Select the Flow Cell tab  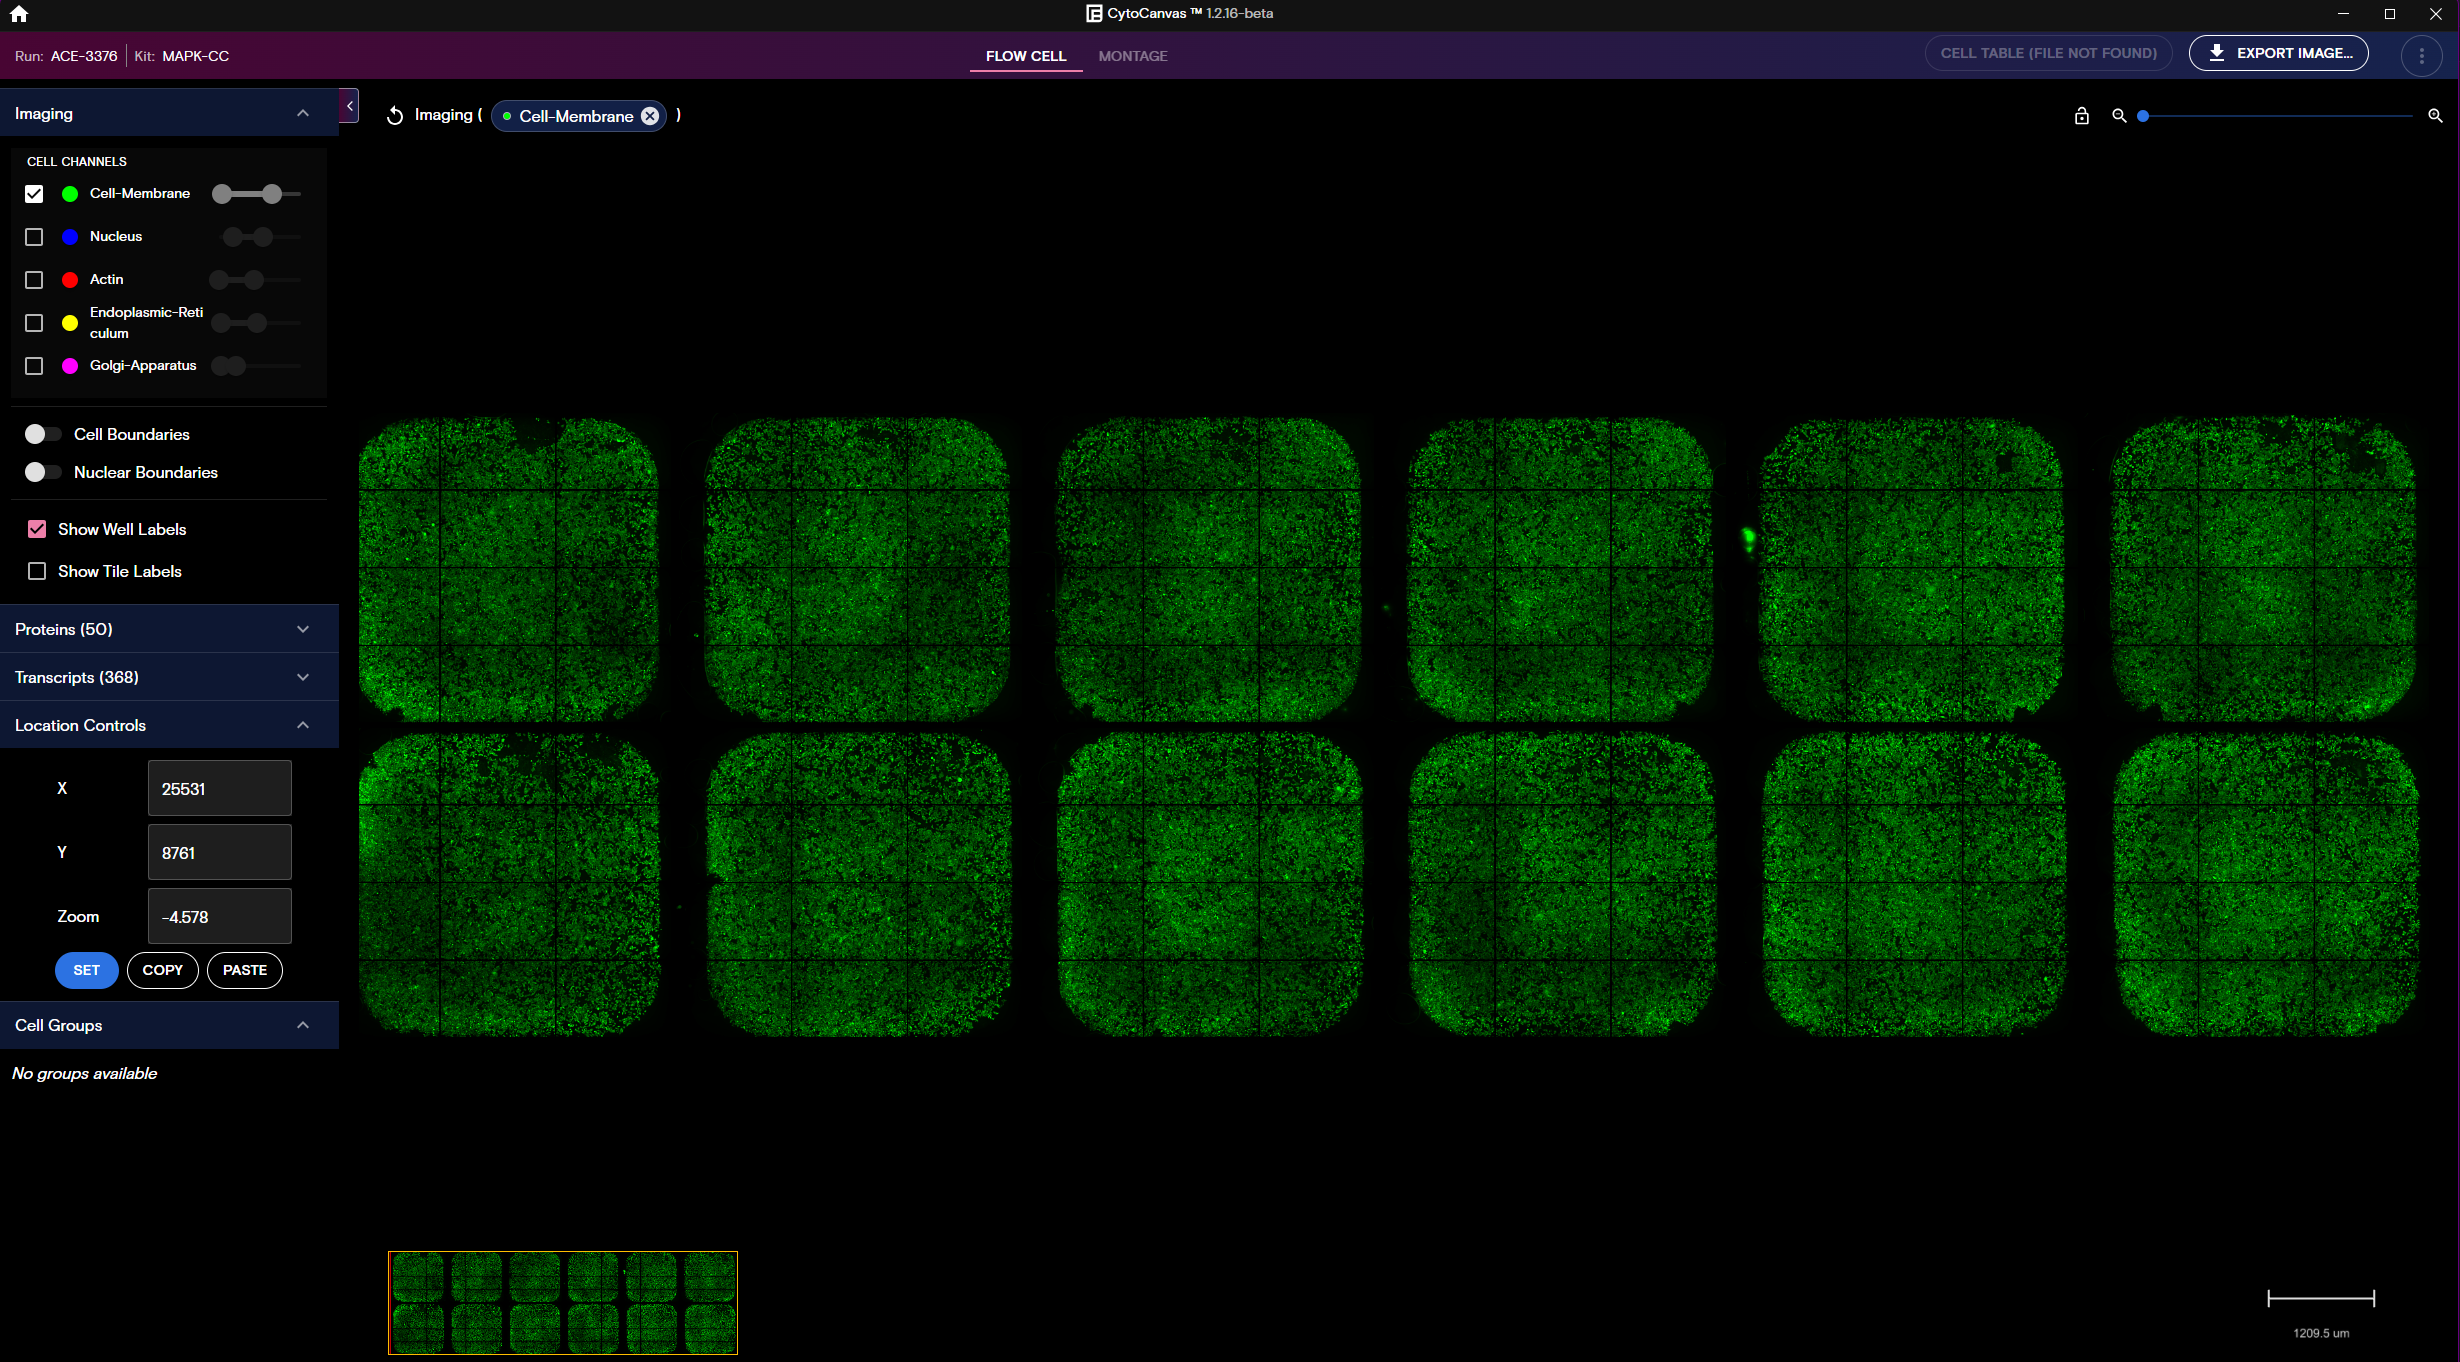click(1025, 56)
